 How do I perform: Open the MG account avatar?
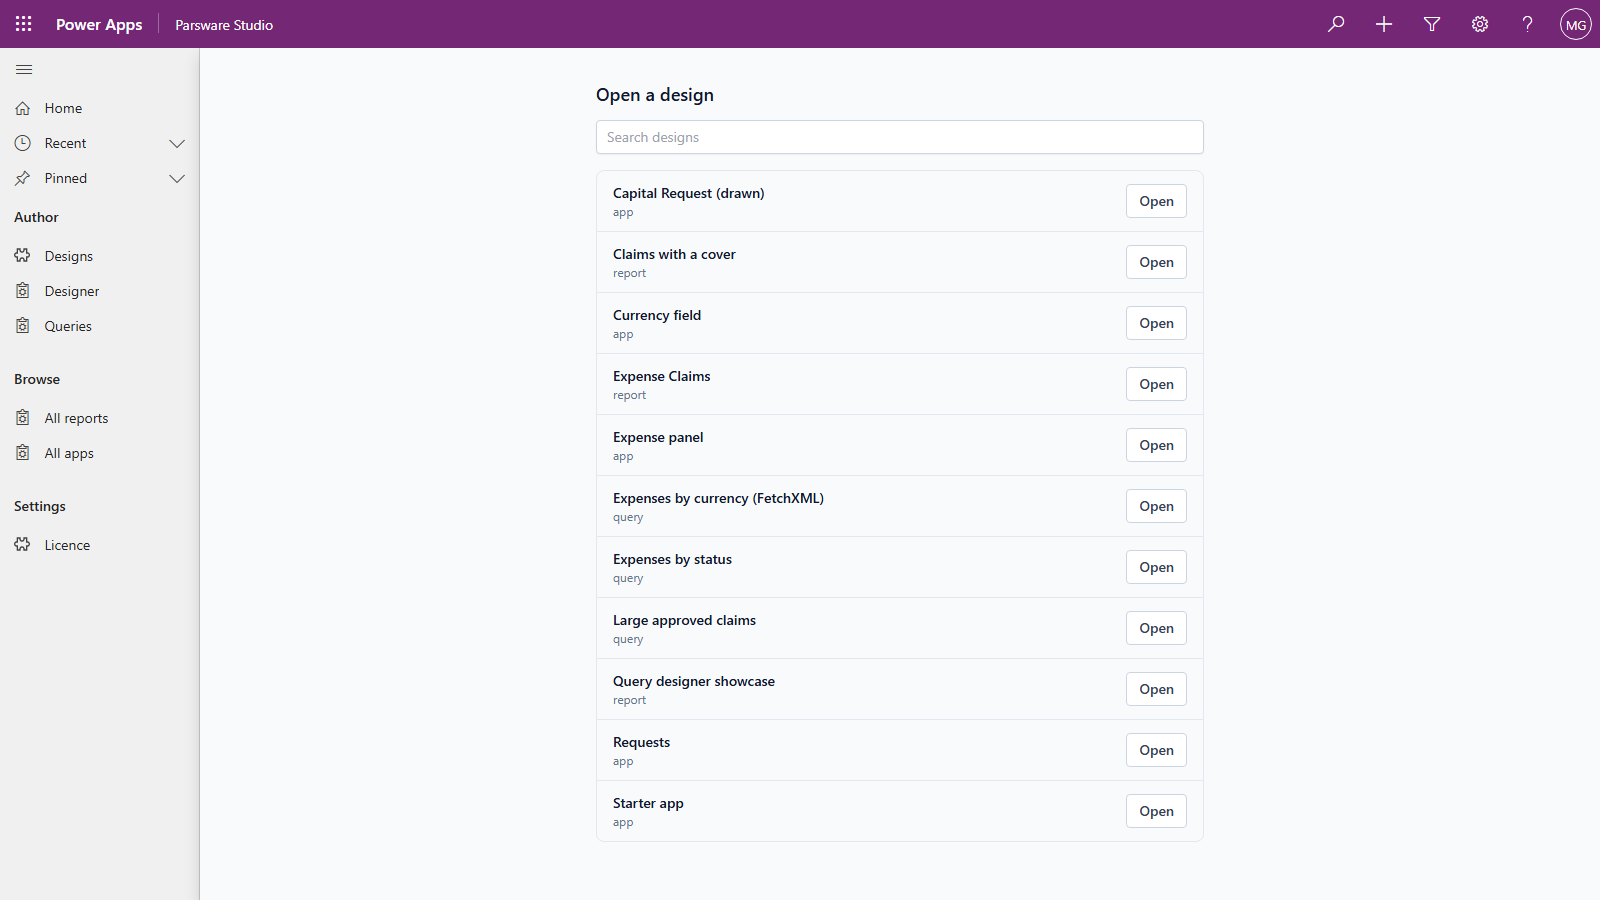click(x=1576, y=24)
